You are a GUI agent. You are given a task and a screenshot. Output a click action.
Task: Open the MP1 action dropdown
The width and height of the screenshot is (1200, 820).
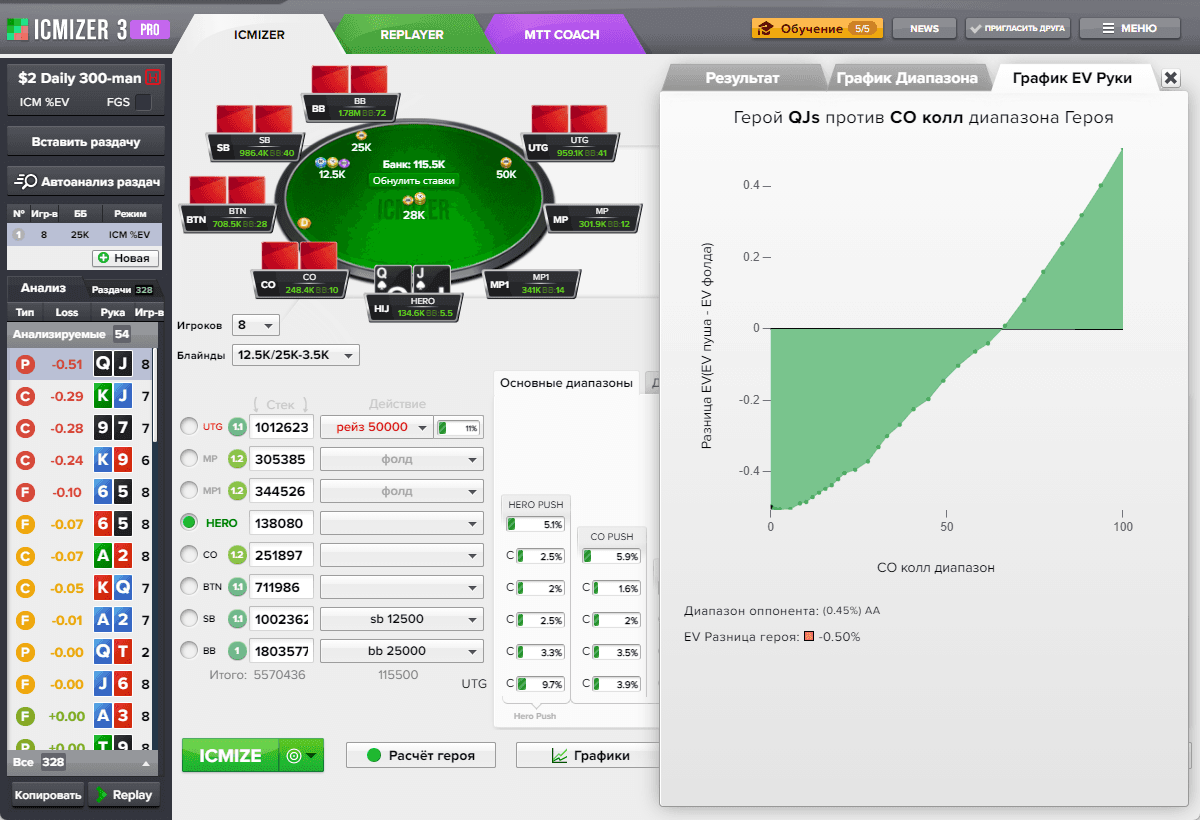pos(402,491)
